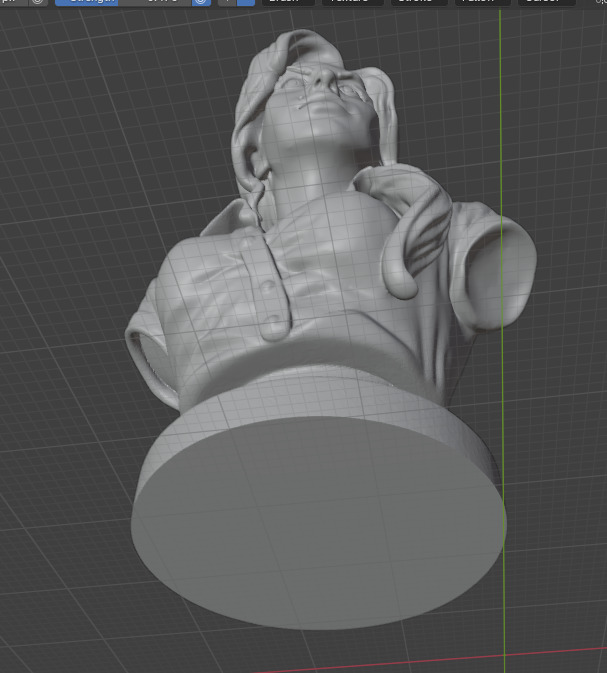
Task: Select the Subtract brush direction button
Action: (246, 2)
